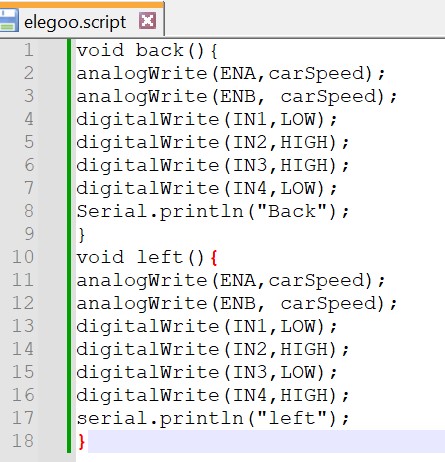Click digitalWrite(IN2,HIGH) on line 5
Image resolution: width=445 pixels, height=462 pixels.
pos(213,143)
